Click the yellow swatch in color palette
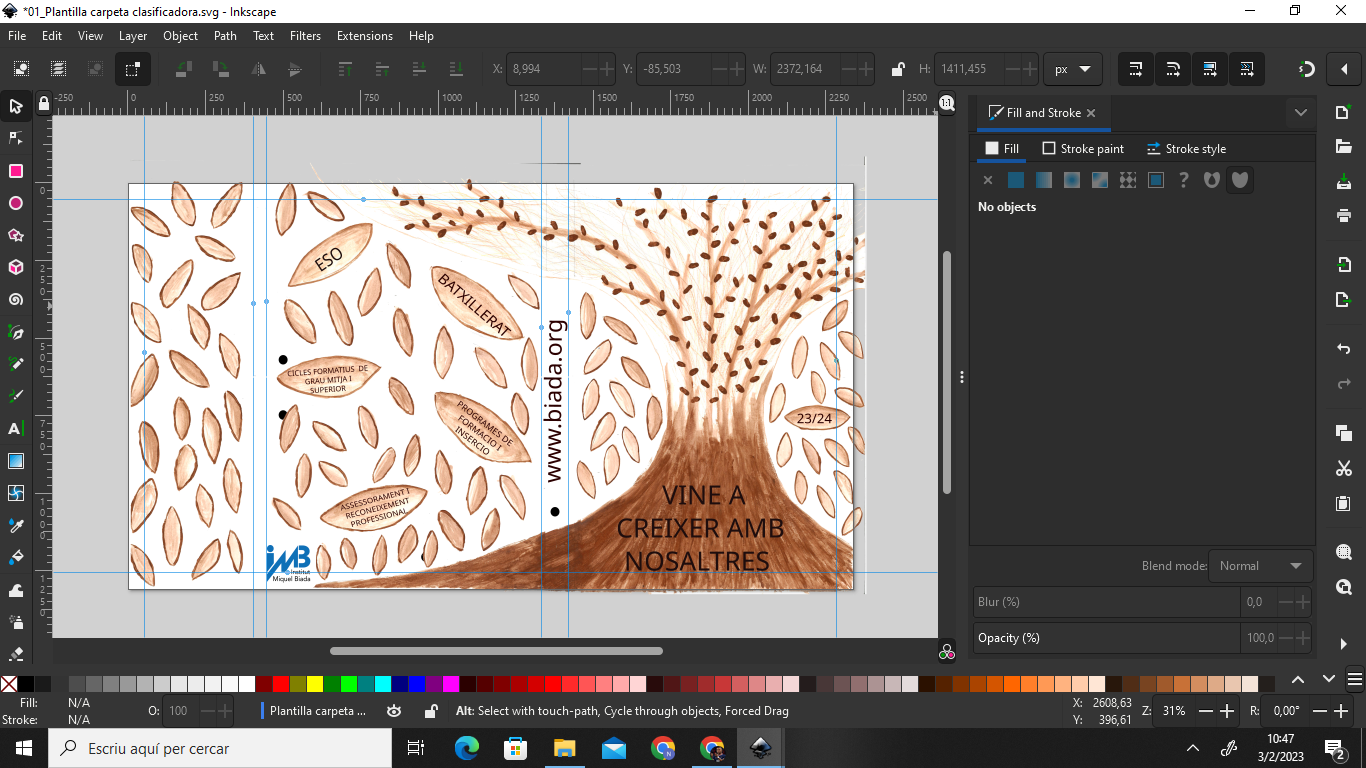The image size is (1366, 768). 314,684
